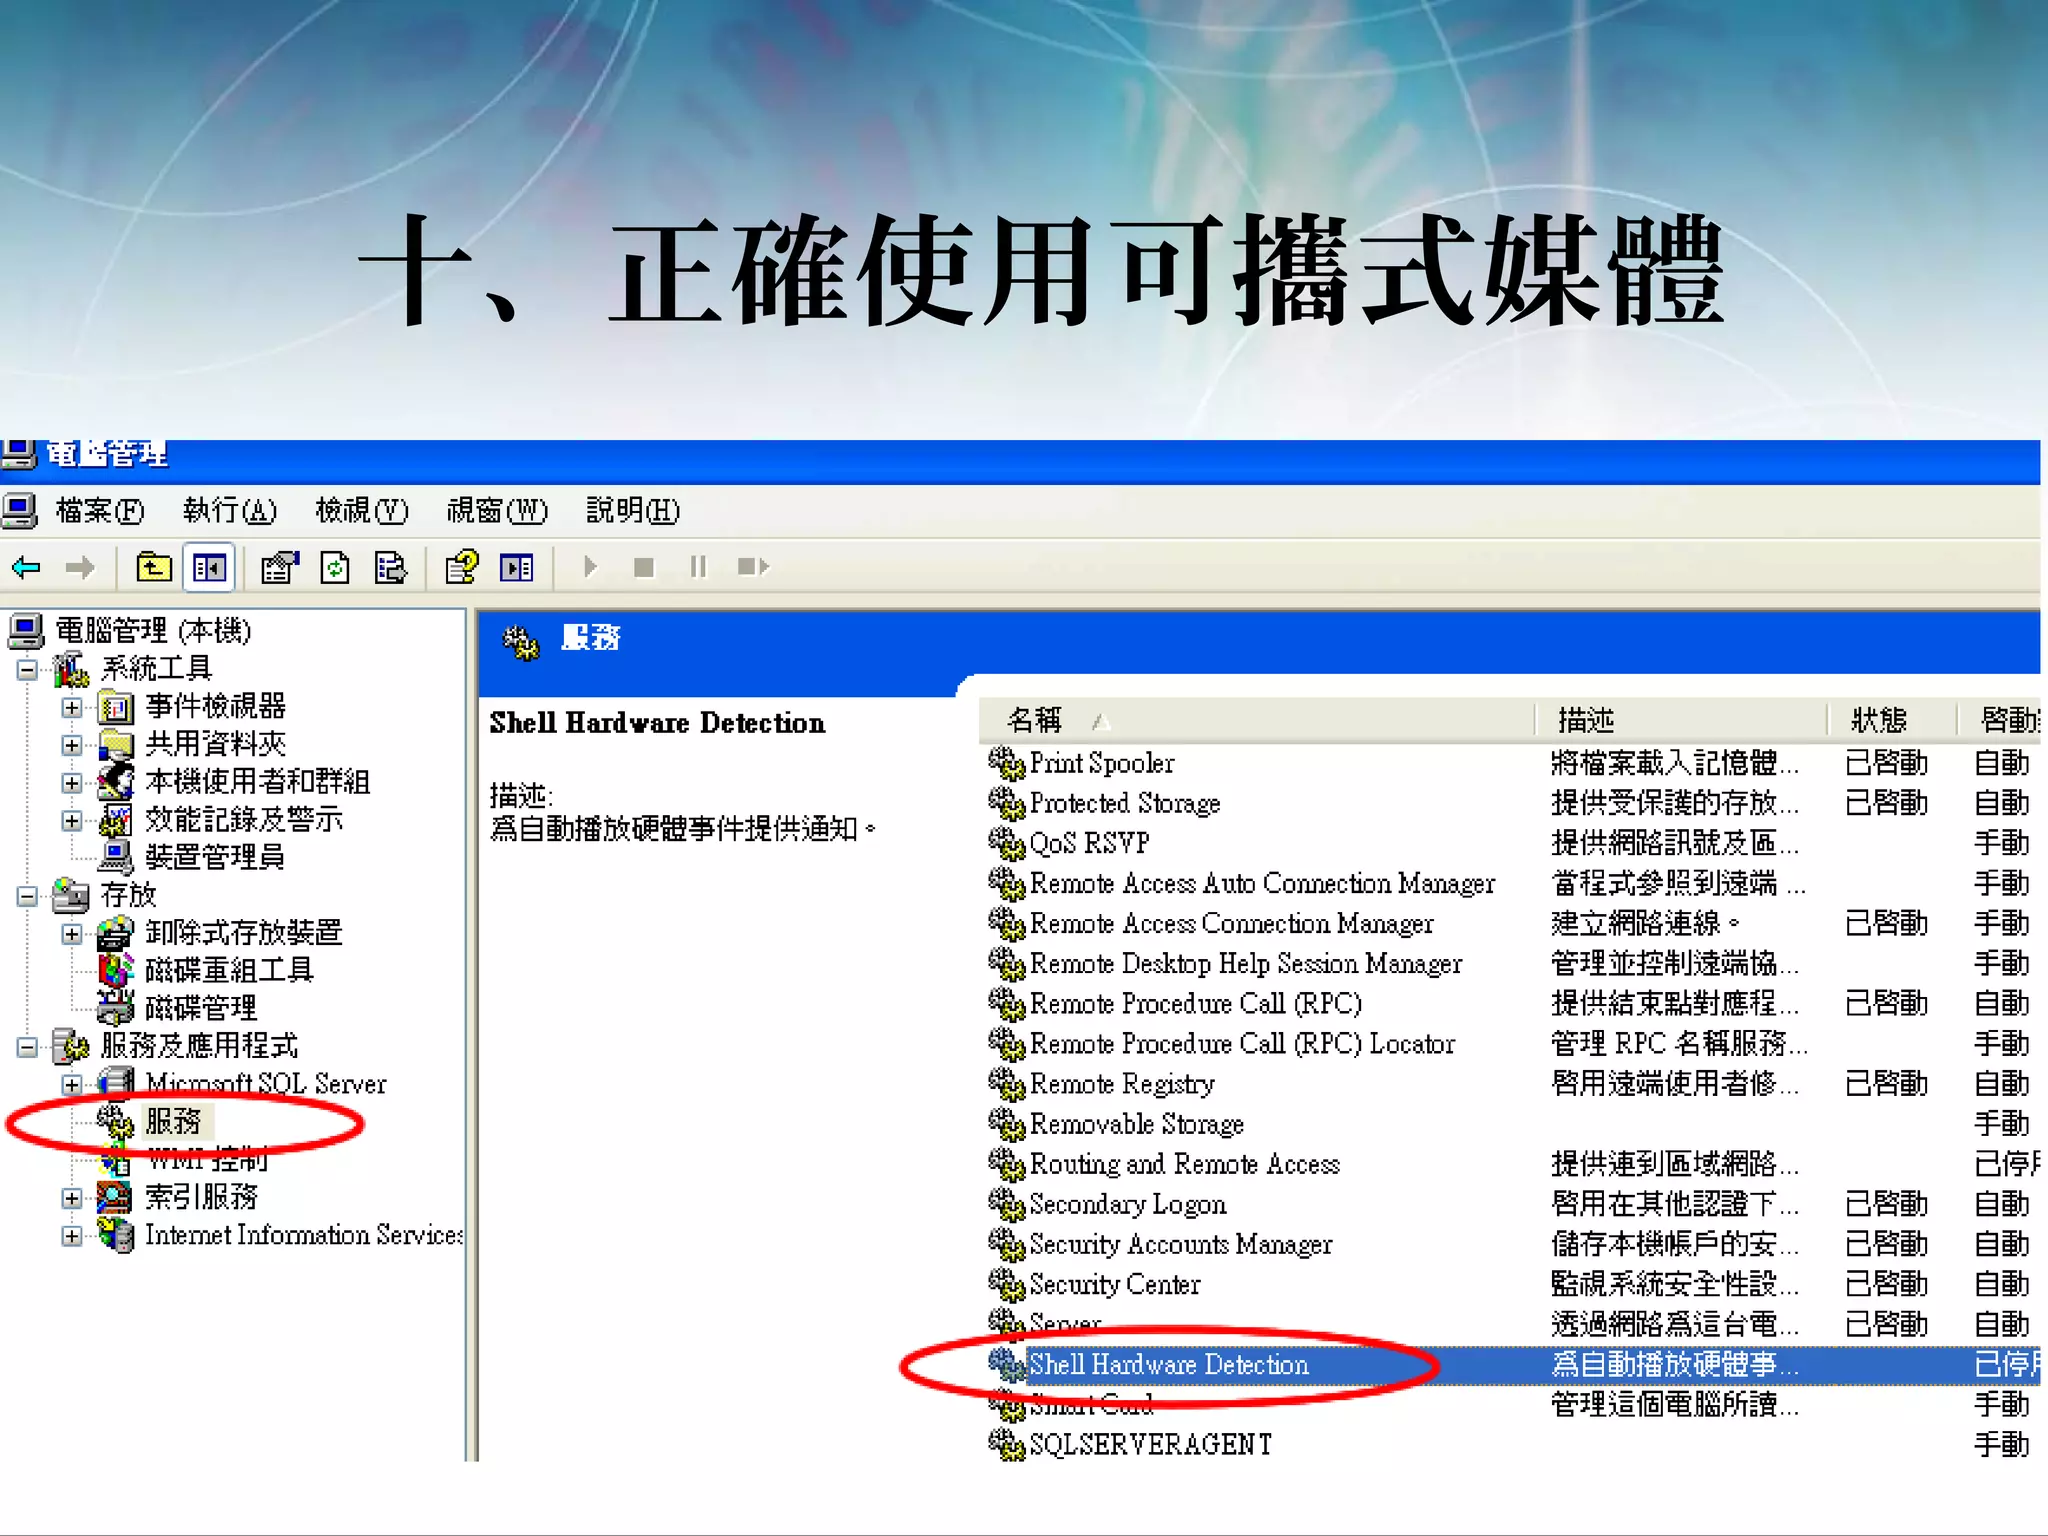Select the Removable Storage service
Screen dimensions: 2048x1536
point(1137,1124)
